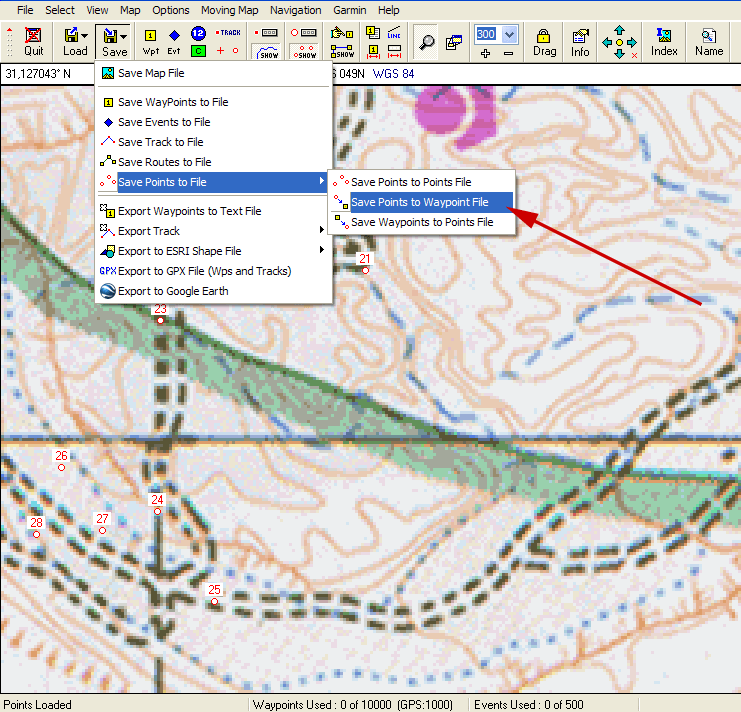This screenshot has width=741, height=712.
Task: Select Save Points to Points File
Action: pyautogui.click(x=422, y=182)
